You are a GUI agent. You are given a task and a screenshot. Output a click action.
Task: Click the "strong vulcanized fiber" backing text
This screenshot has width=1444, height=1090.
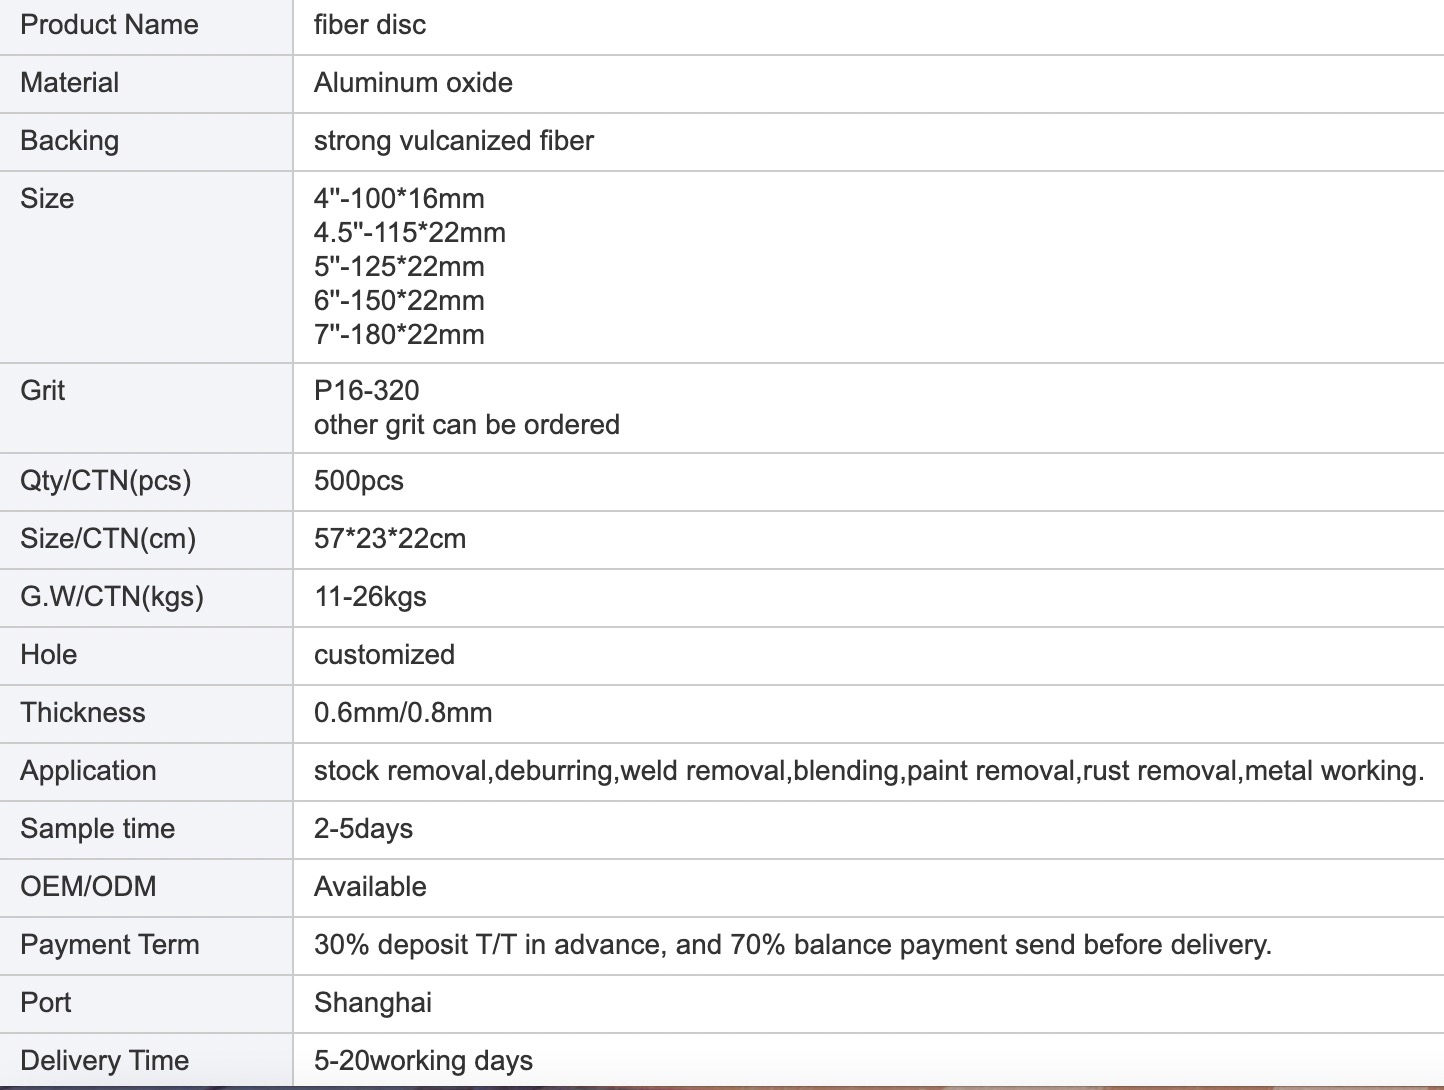(x=454, y=141)
